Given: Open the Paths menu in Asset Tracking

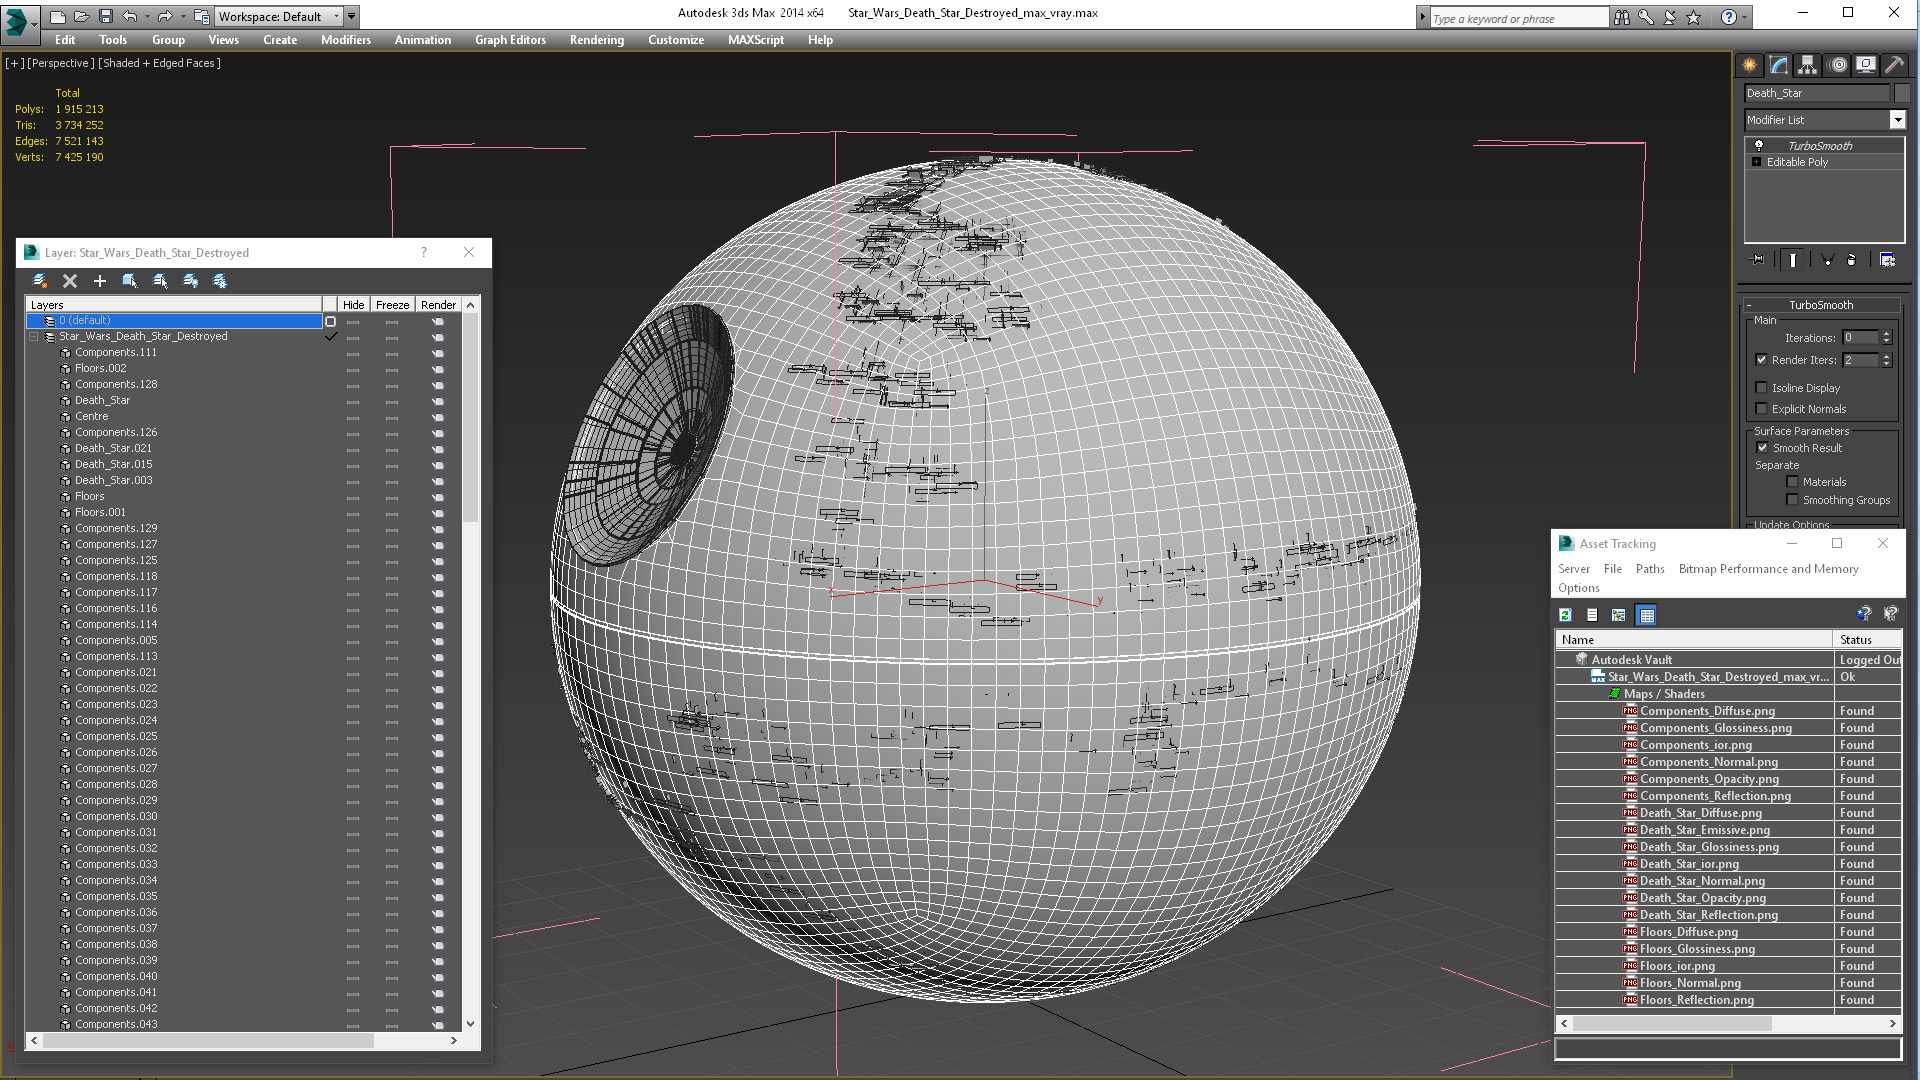Looking at the screenshot, I should 1649,569.
